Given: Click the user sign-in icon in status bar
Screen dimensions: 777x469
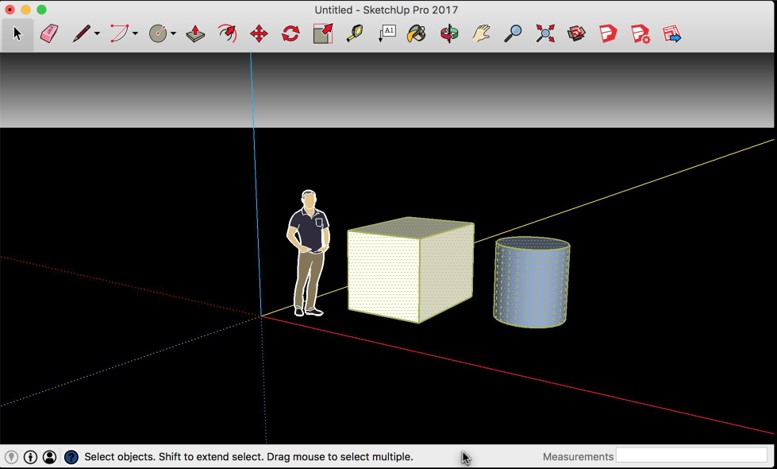Looking at the screenshot, I should click(x=50, y=457).
